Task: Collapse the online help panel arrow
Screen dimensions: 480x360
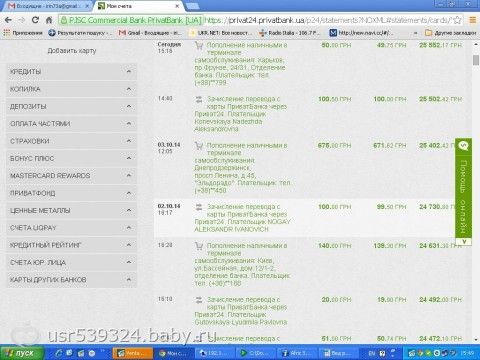Action: 463,241
